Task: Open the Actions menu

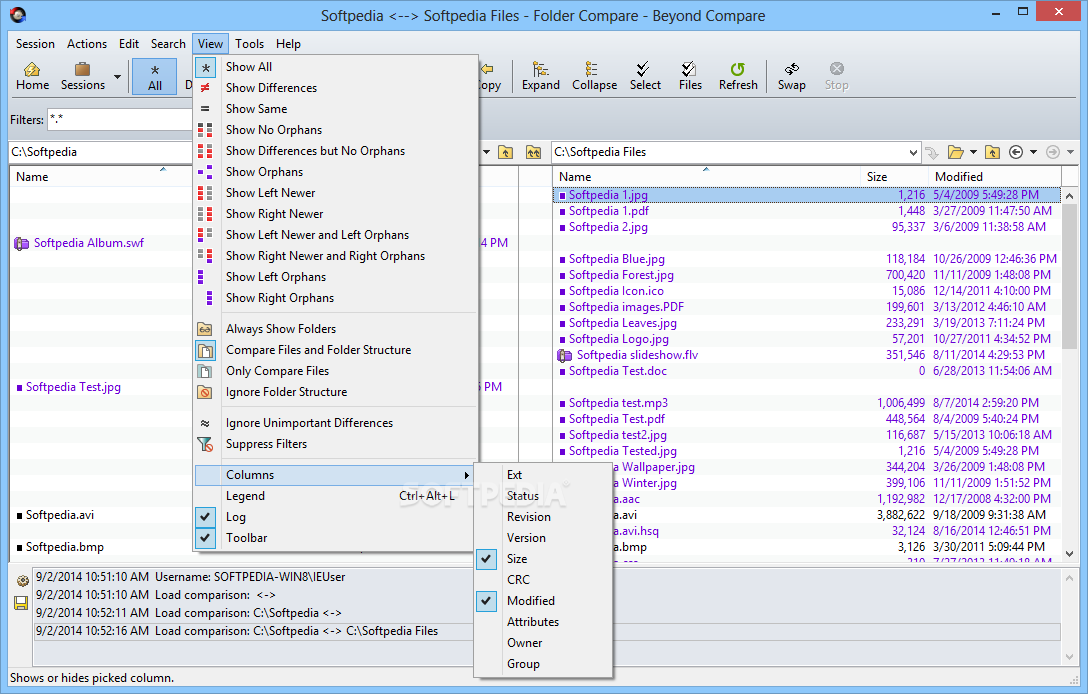Action: 87,44
